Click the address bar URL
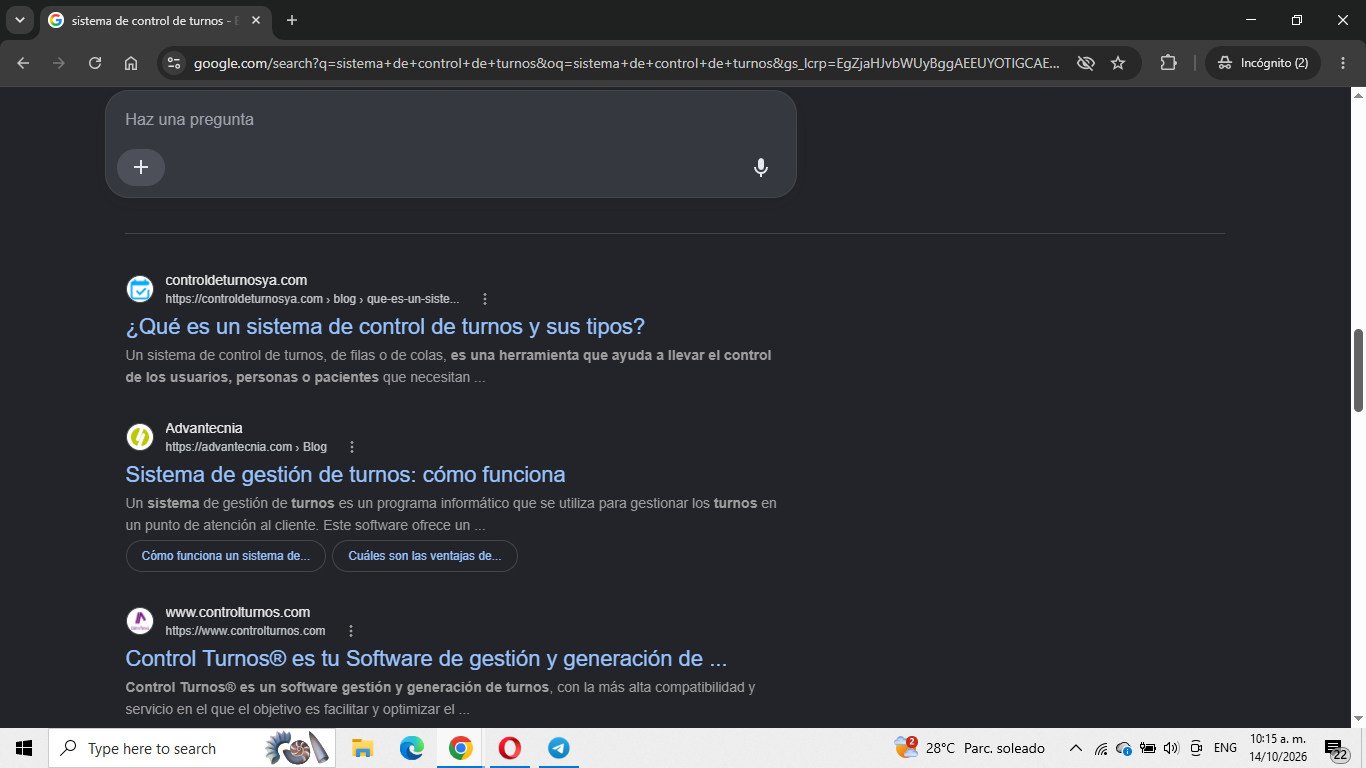Viewport: 1366px width, 768px height. 627,63
